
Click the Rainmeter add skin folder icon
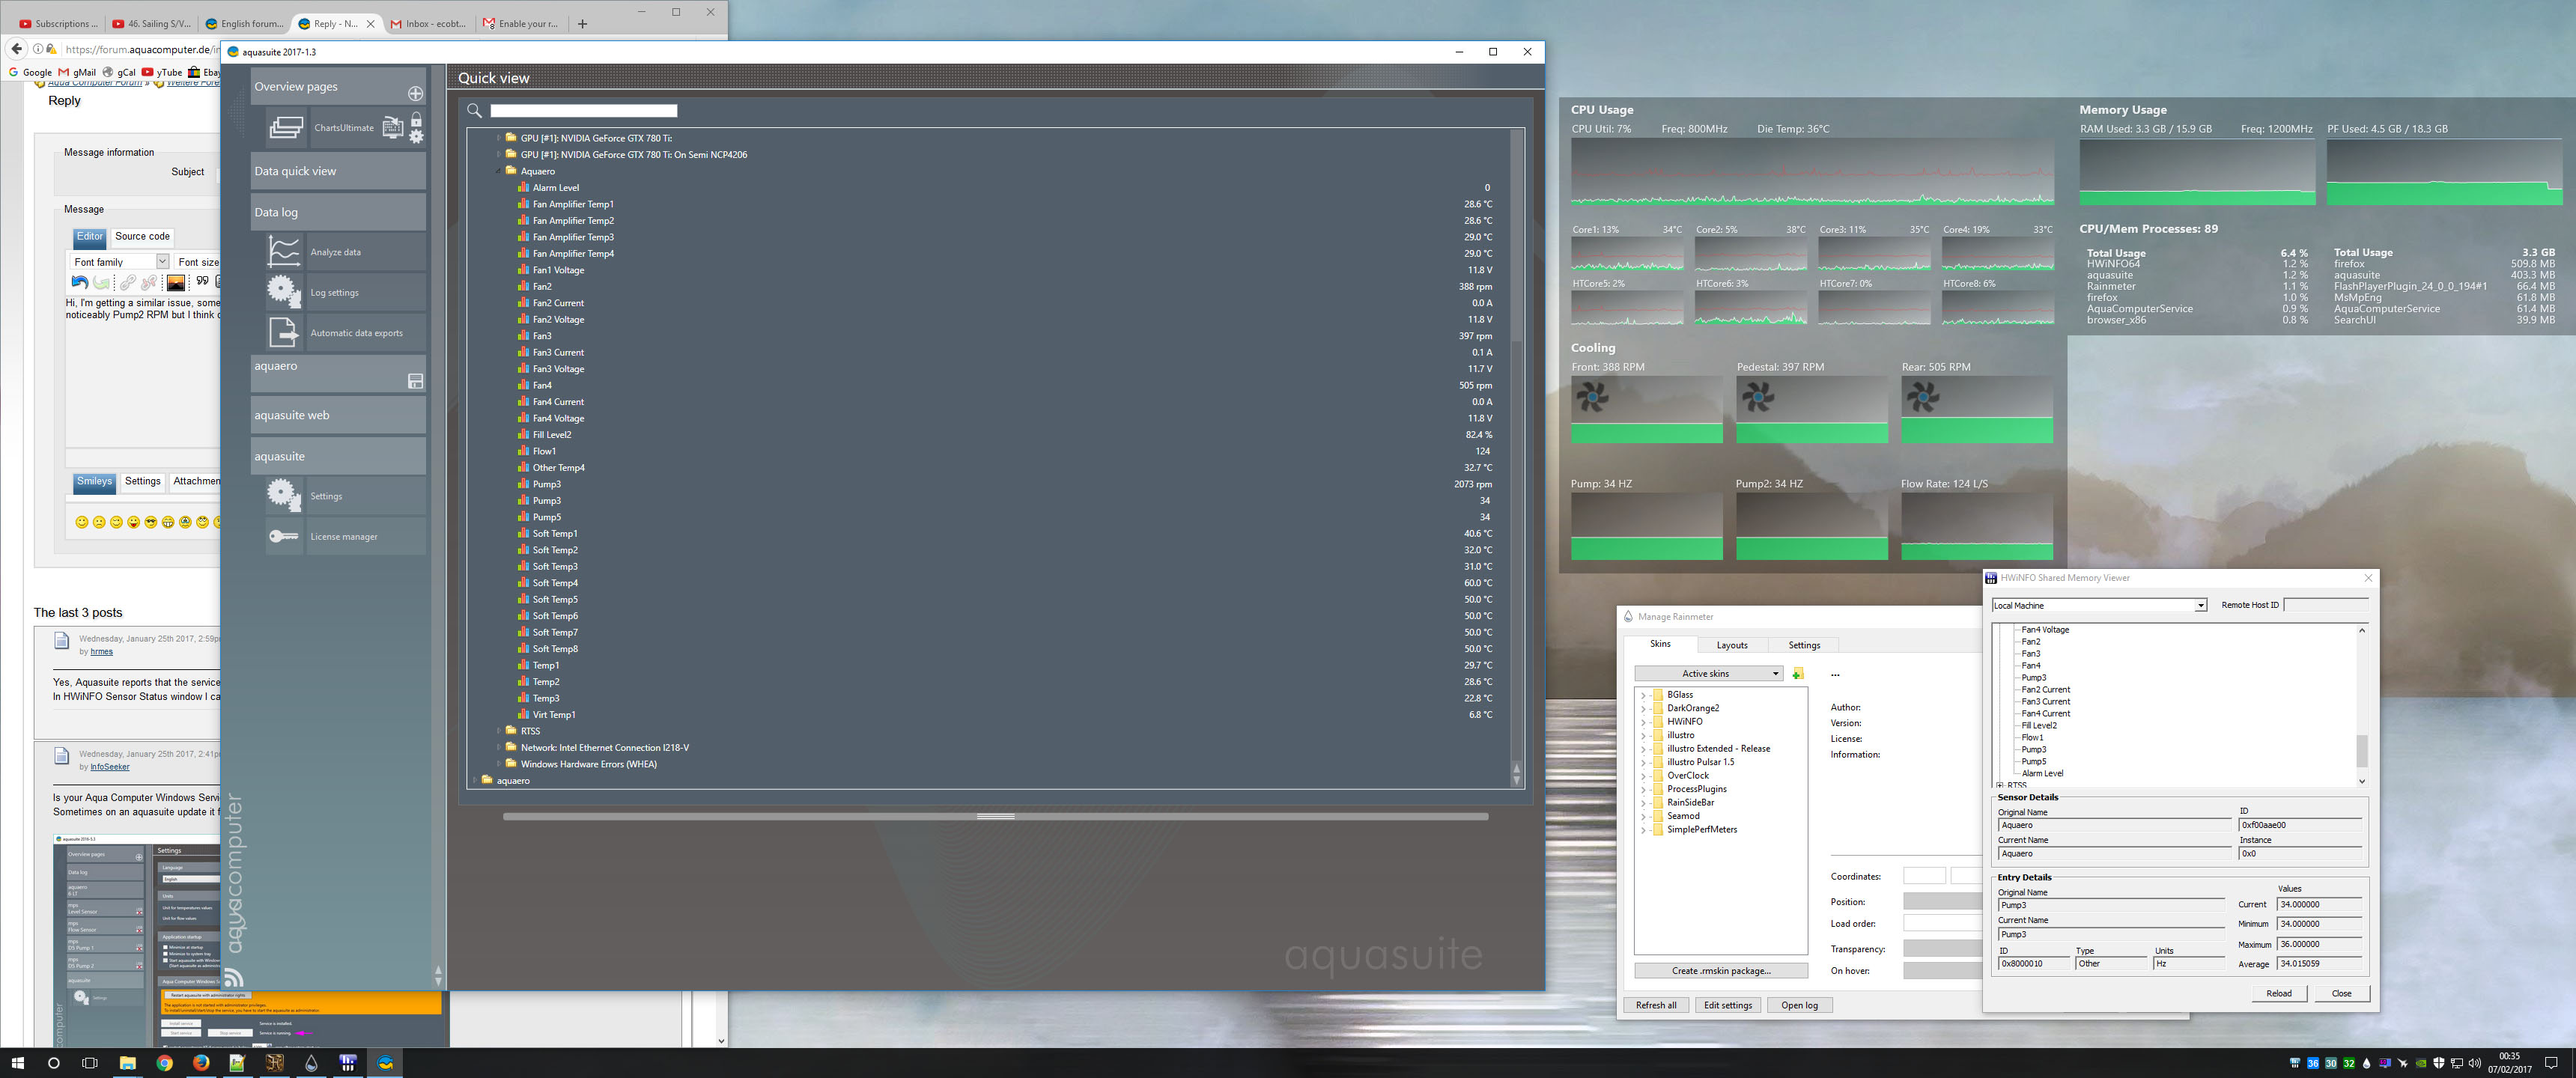point(1797,674)
